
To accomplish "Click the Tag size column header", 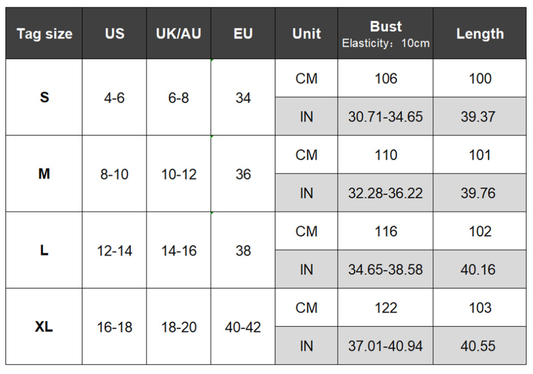I will (44, 33).
